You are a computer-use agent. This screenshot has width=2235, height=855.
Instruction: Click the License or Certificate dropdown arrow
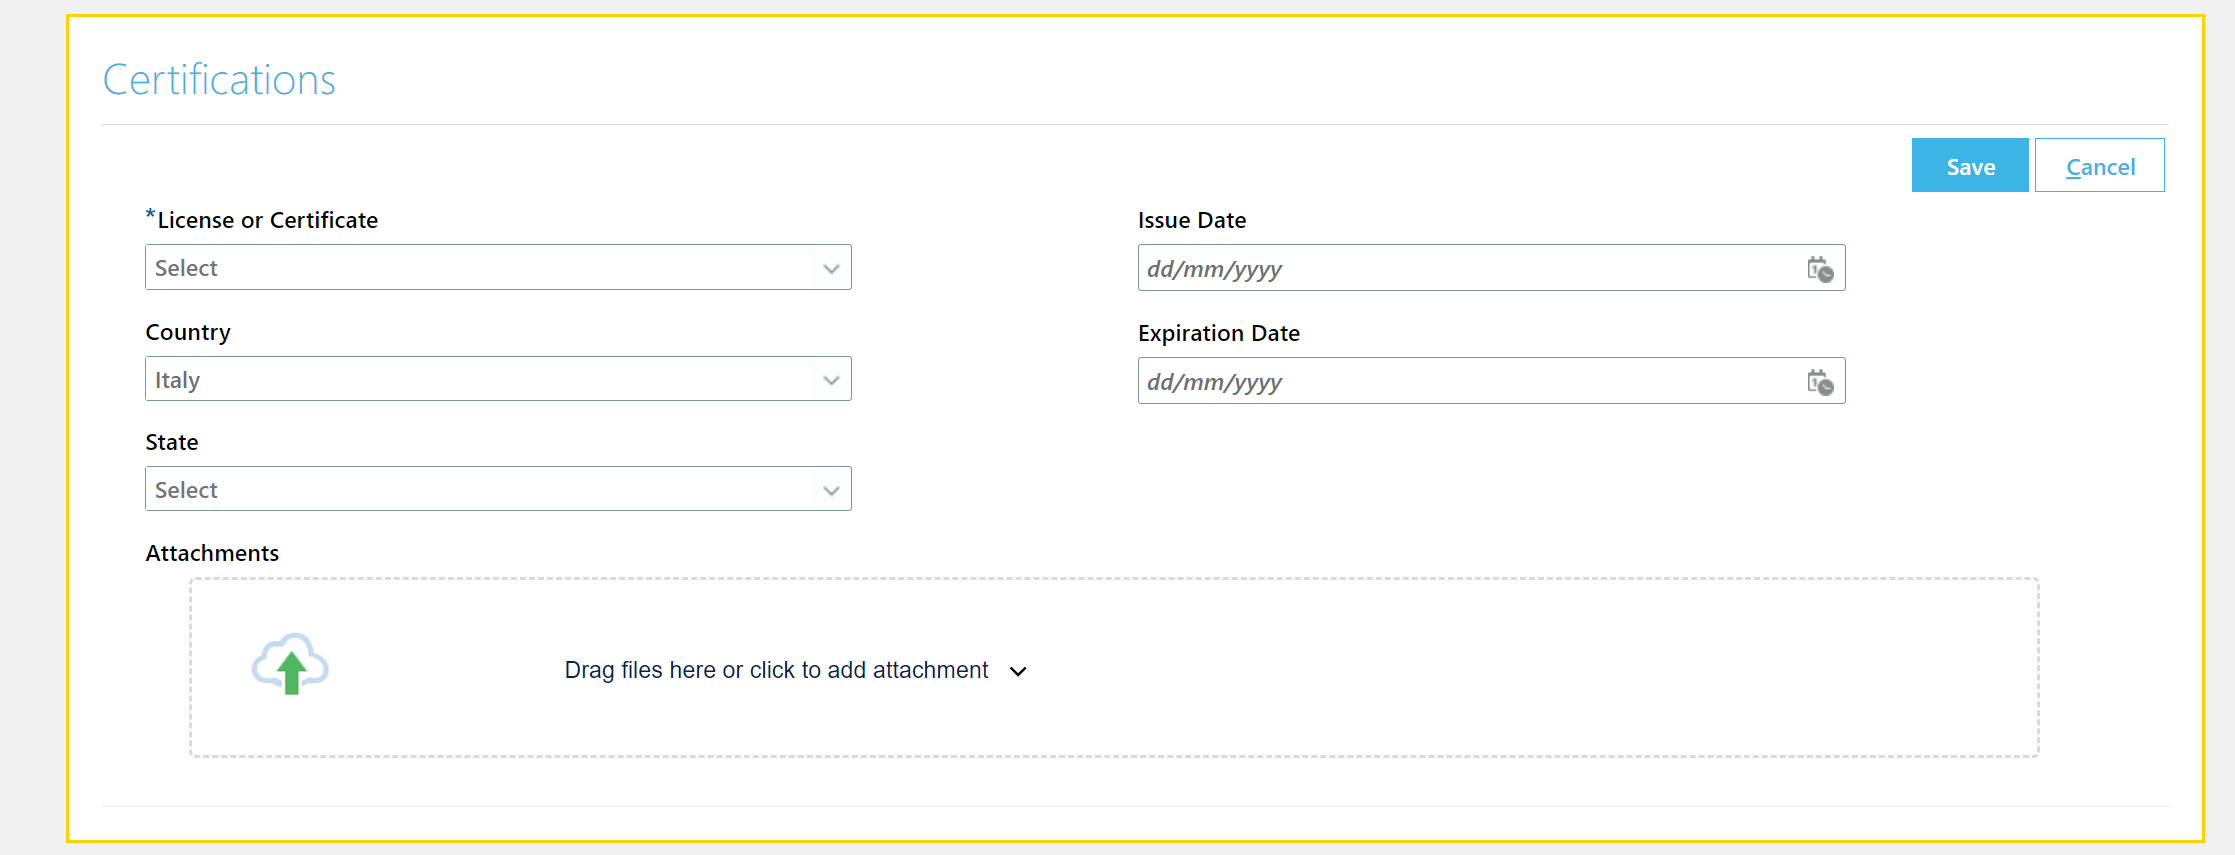coord(831,267)
